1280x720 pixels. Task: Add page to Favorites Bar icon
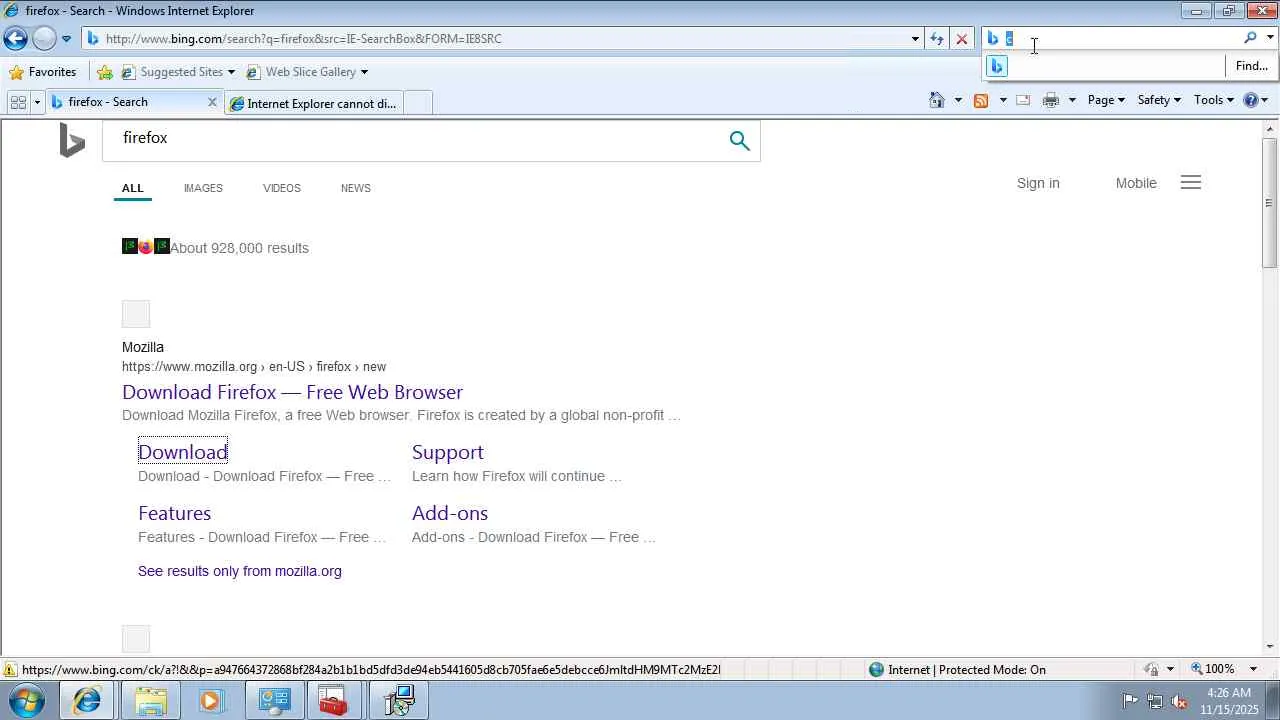click(x=105, y=72)
